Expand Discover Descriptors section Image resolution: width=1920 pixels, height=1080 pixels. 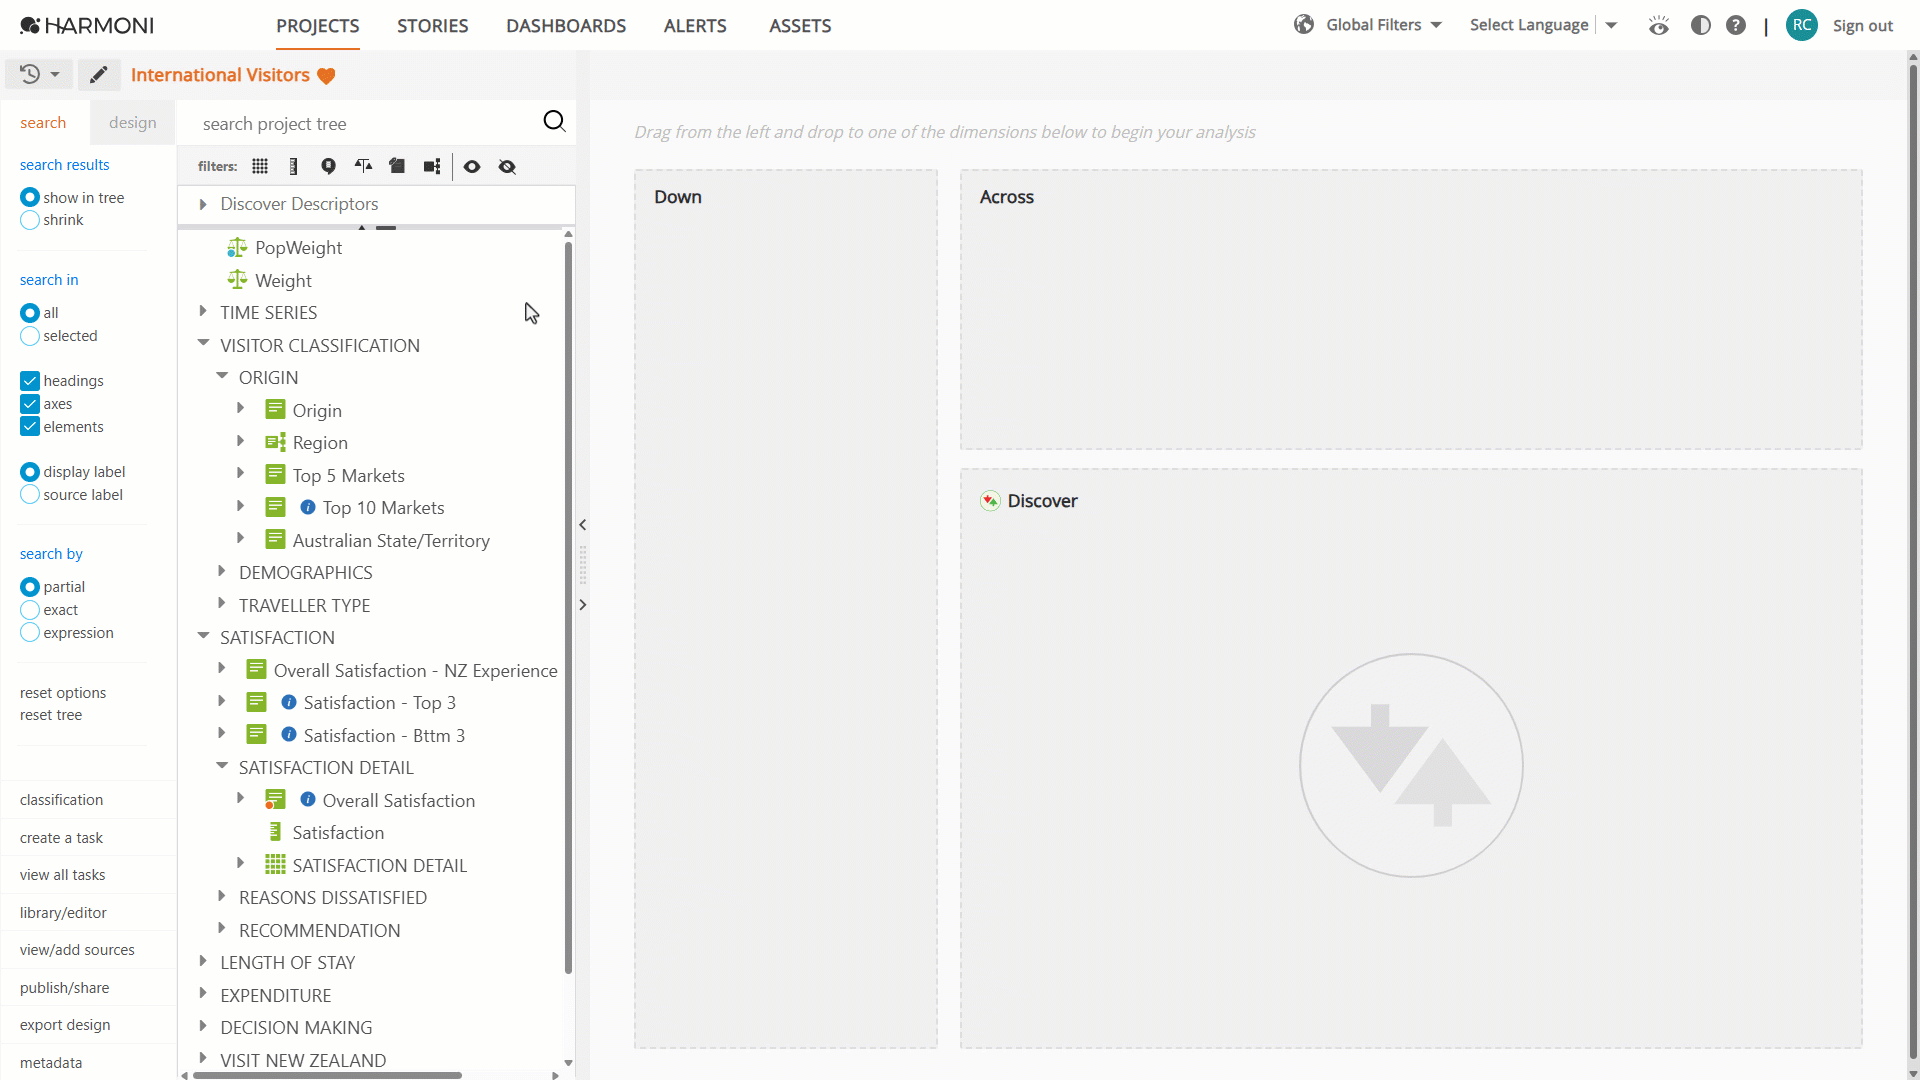[203, 204]
